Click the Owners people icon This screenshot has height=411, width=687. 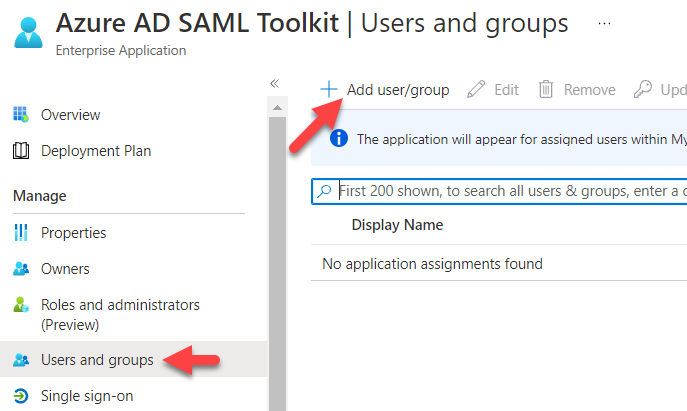tap(21, 269)
